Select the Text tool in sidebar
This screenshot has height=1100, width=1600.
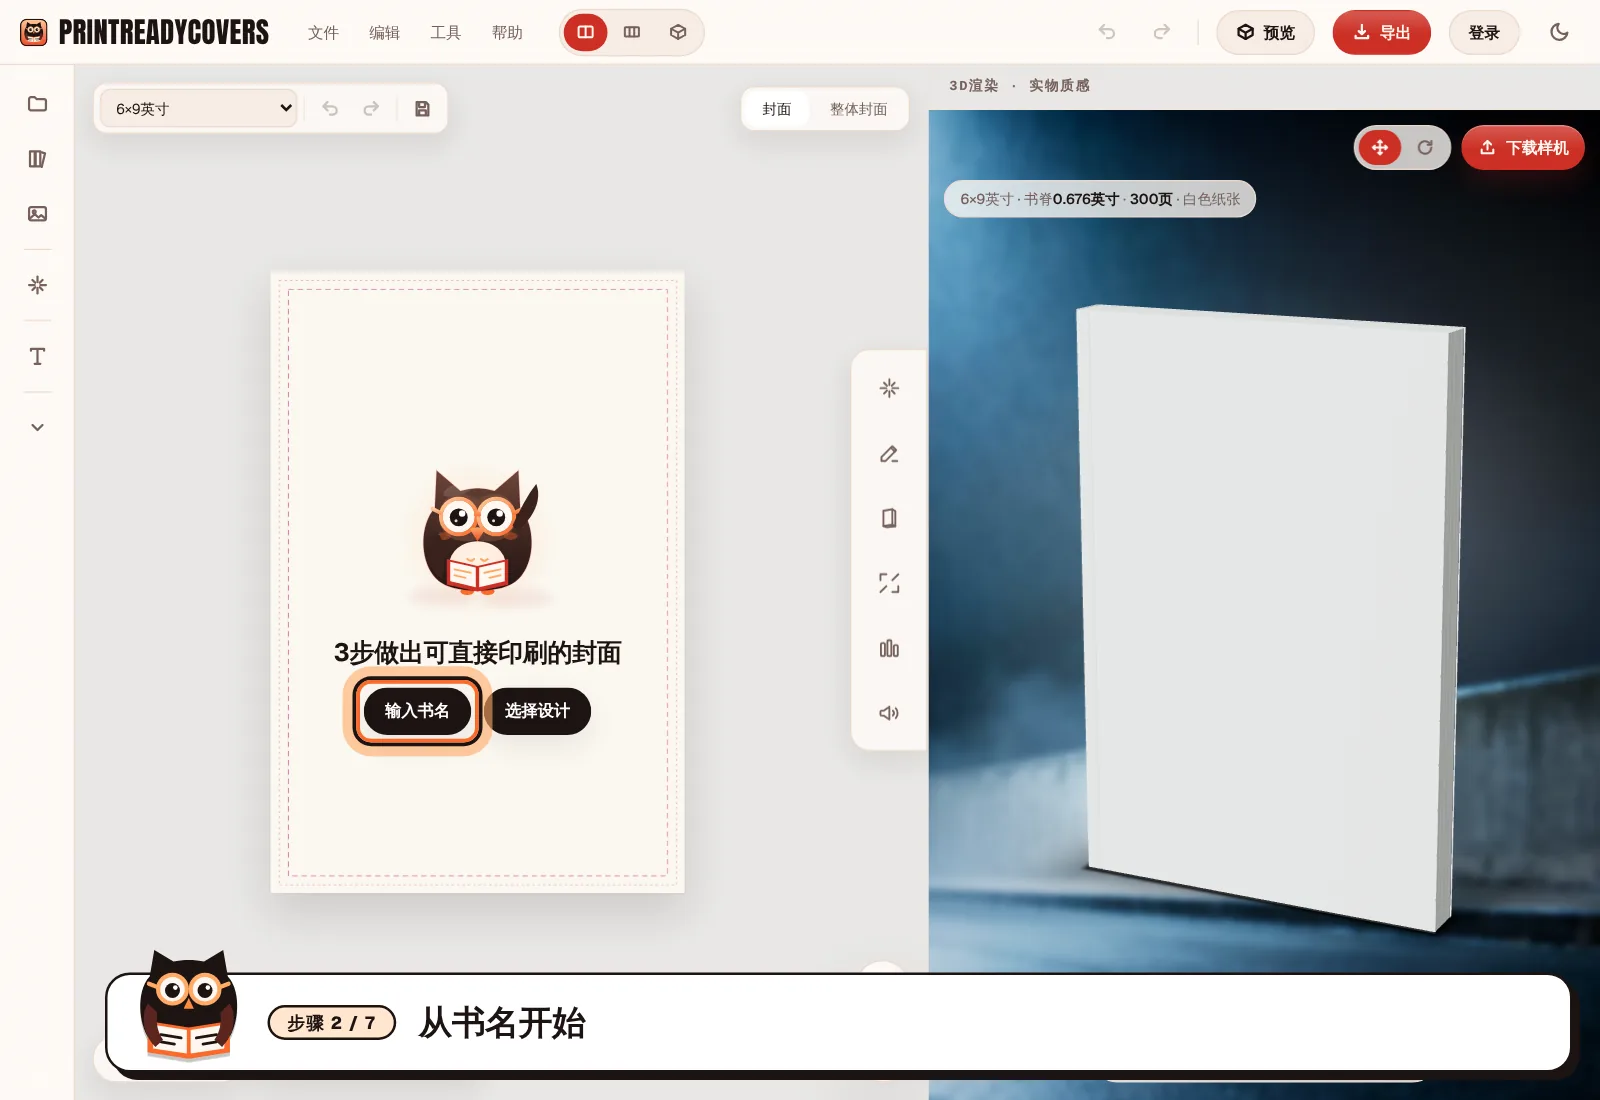[x=37, y=357]
